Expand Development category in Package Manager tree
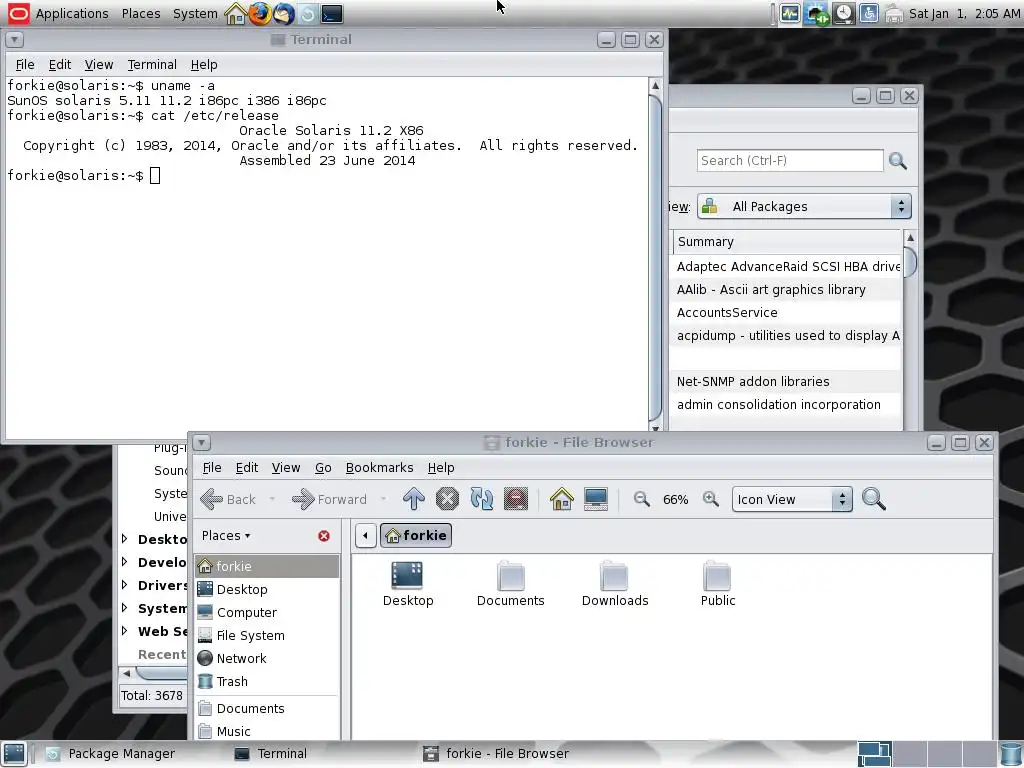The height and width of the screenshot is (768, 1024). coord(125,562)
